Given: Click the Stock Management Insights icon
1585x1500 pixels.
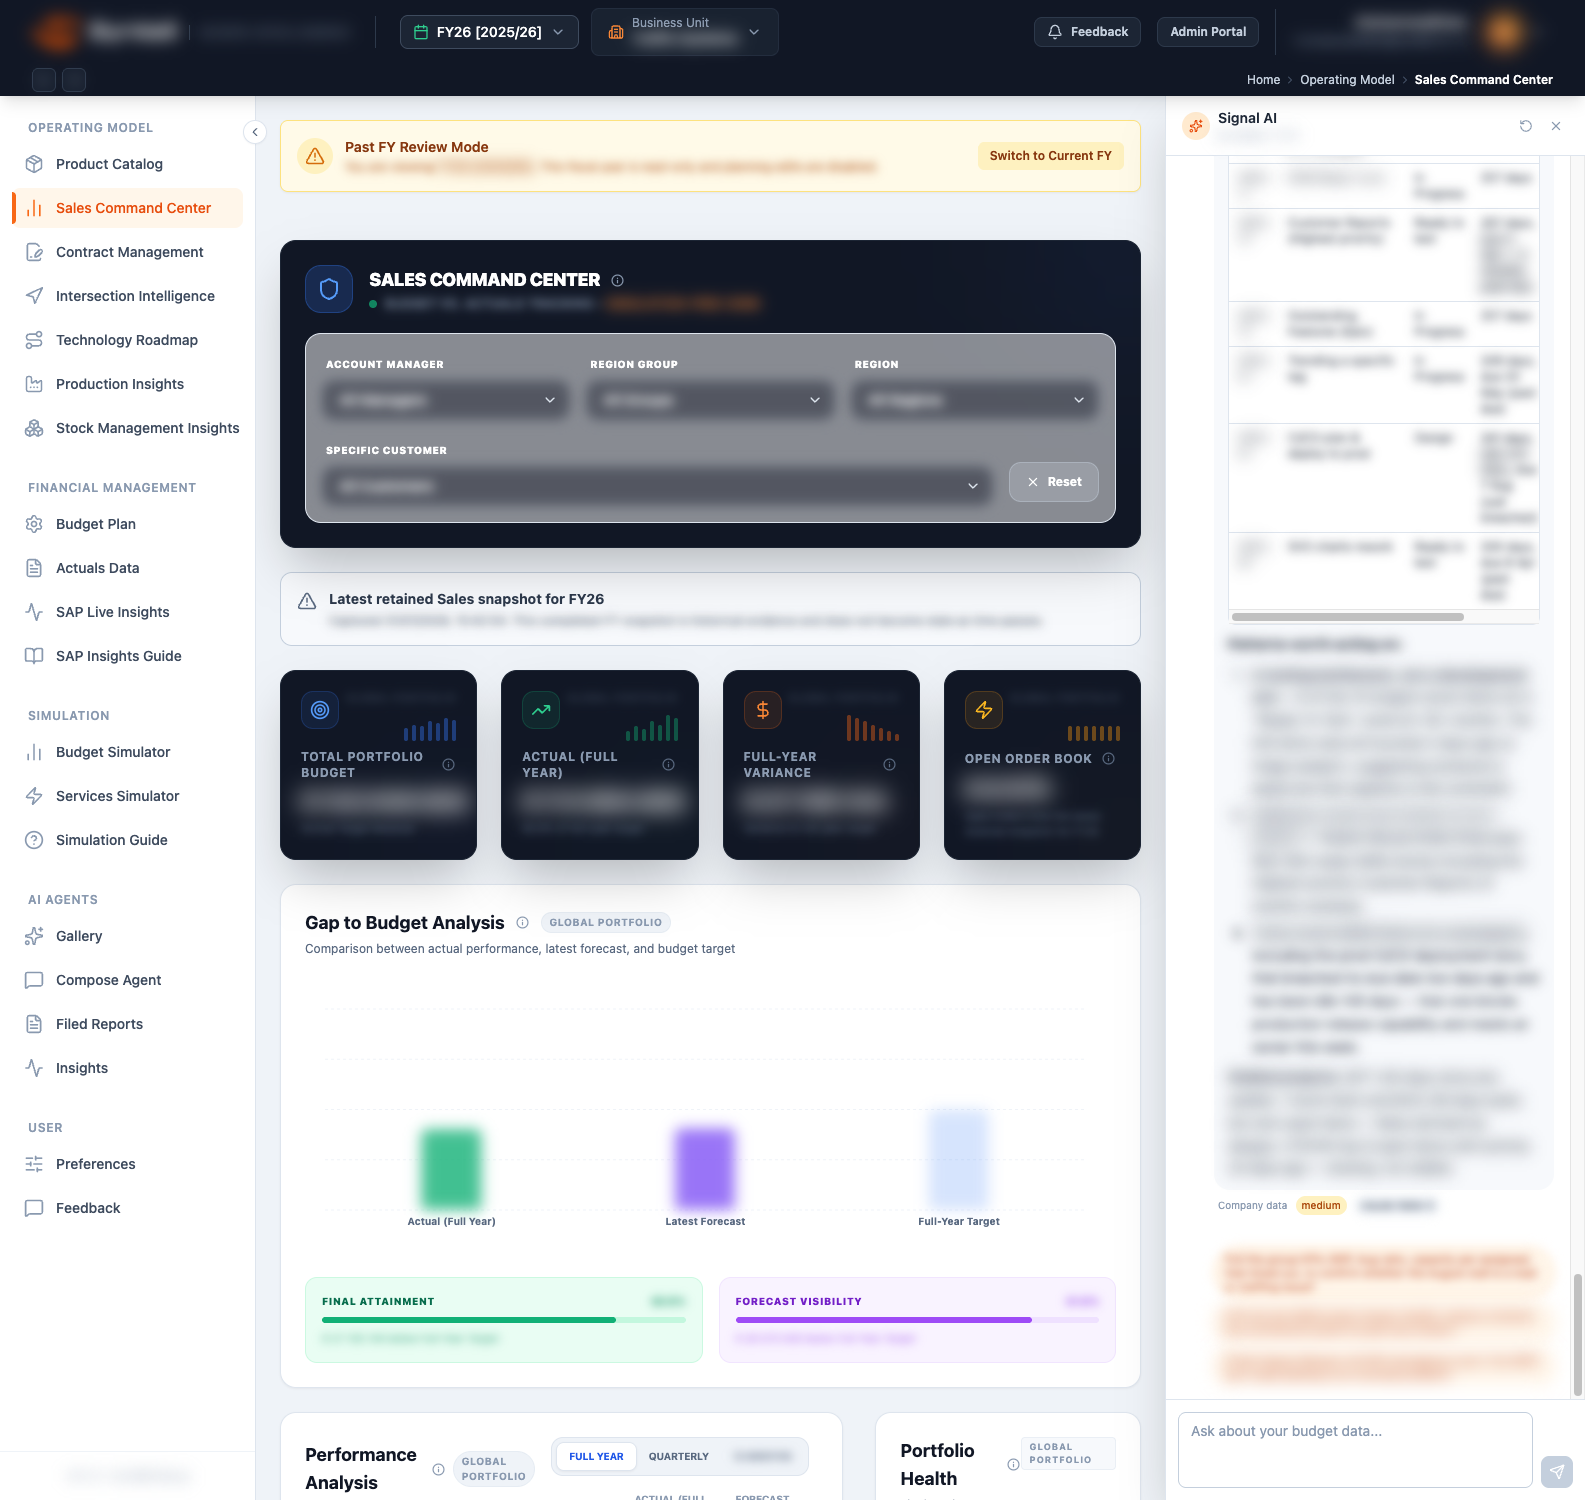Looking at the screenshot, I should 34,428.
